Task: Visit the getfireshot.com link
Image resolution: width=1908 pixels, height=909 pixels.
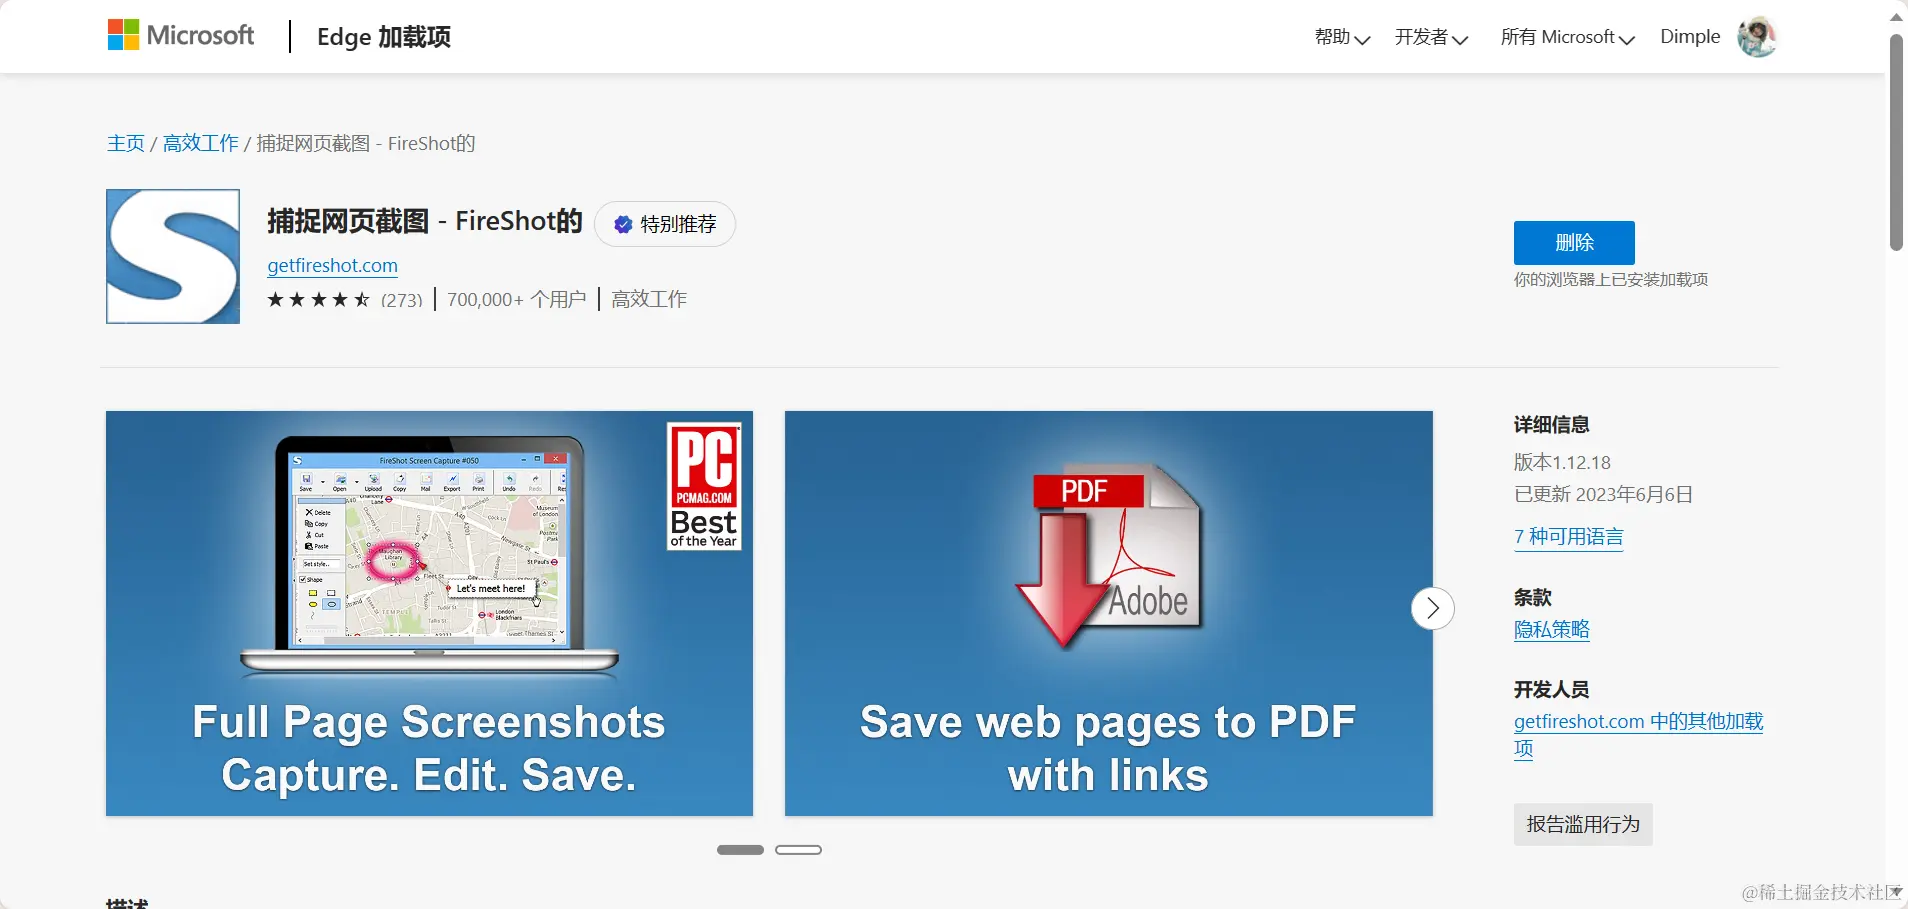Action: tap(333, 265)
